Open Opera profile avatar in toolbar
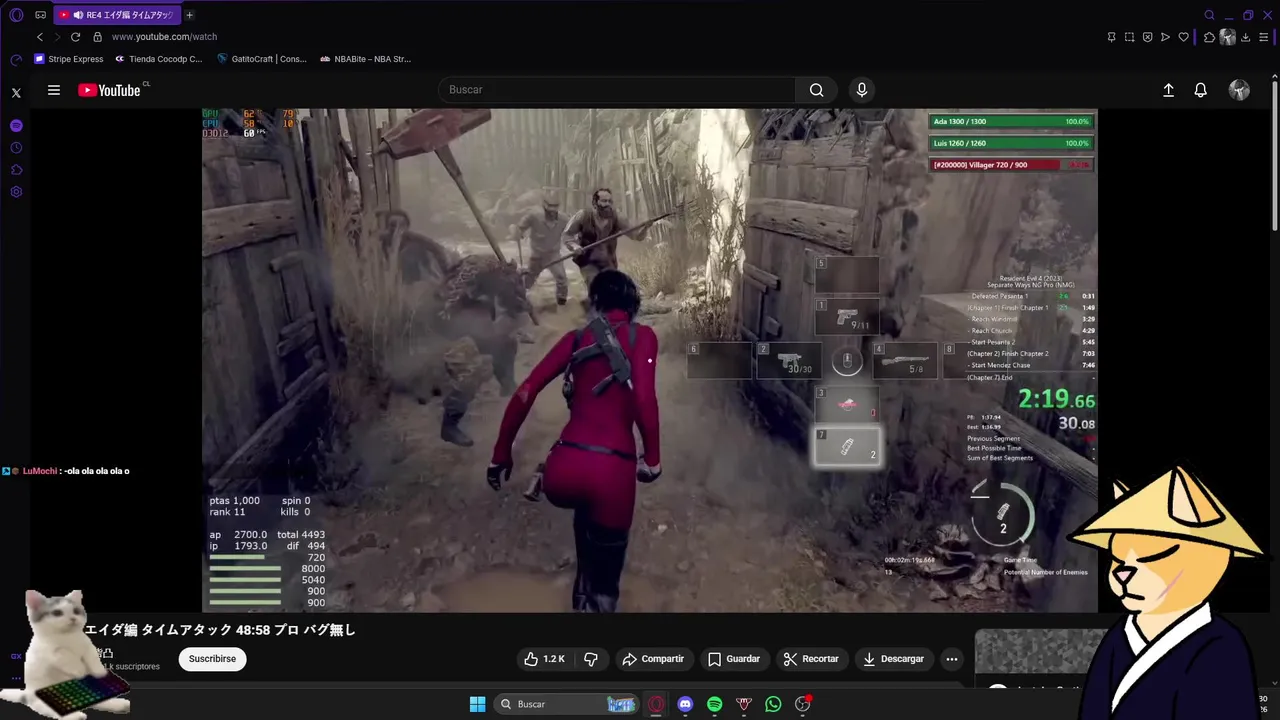1280x720 pixels. tap(1228, 37)
